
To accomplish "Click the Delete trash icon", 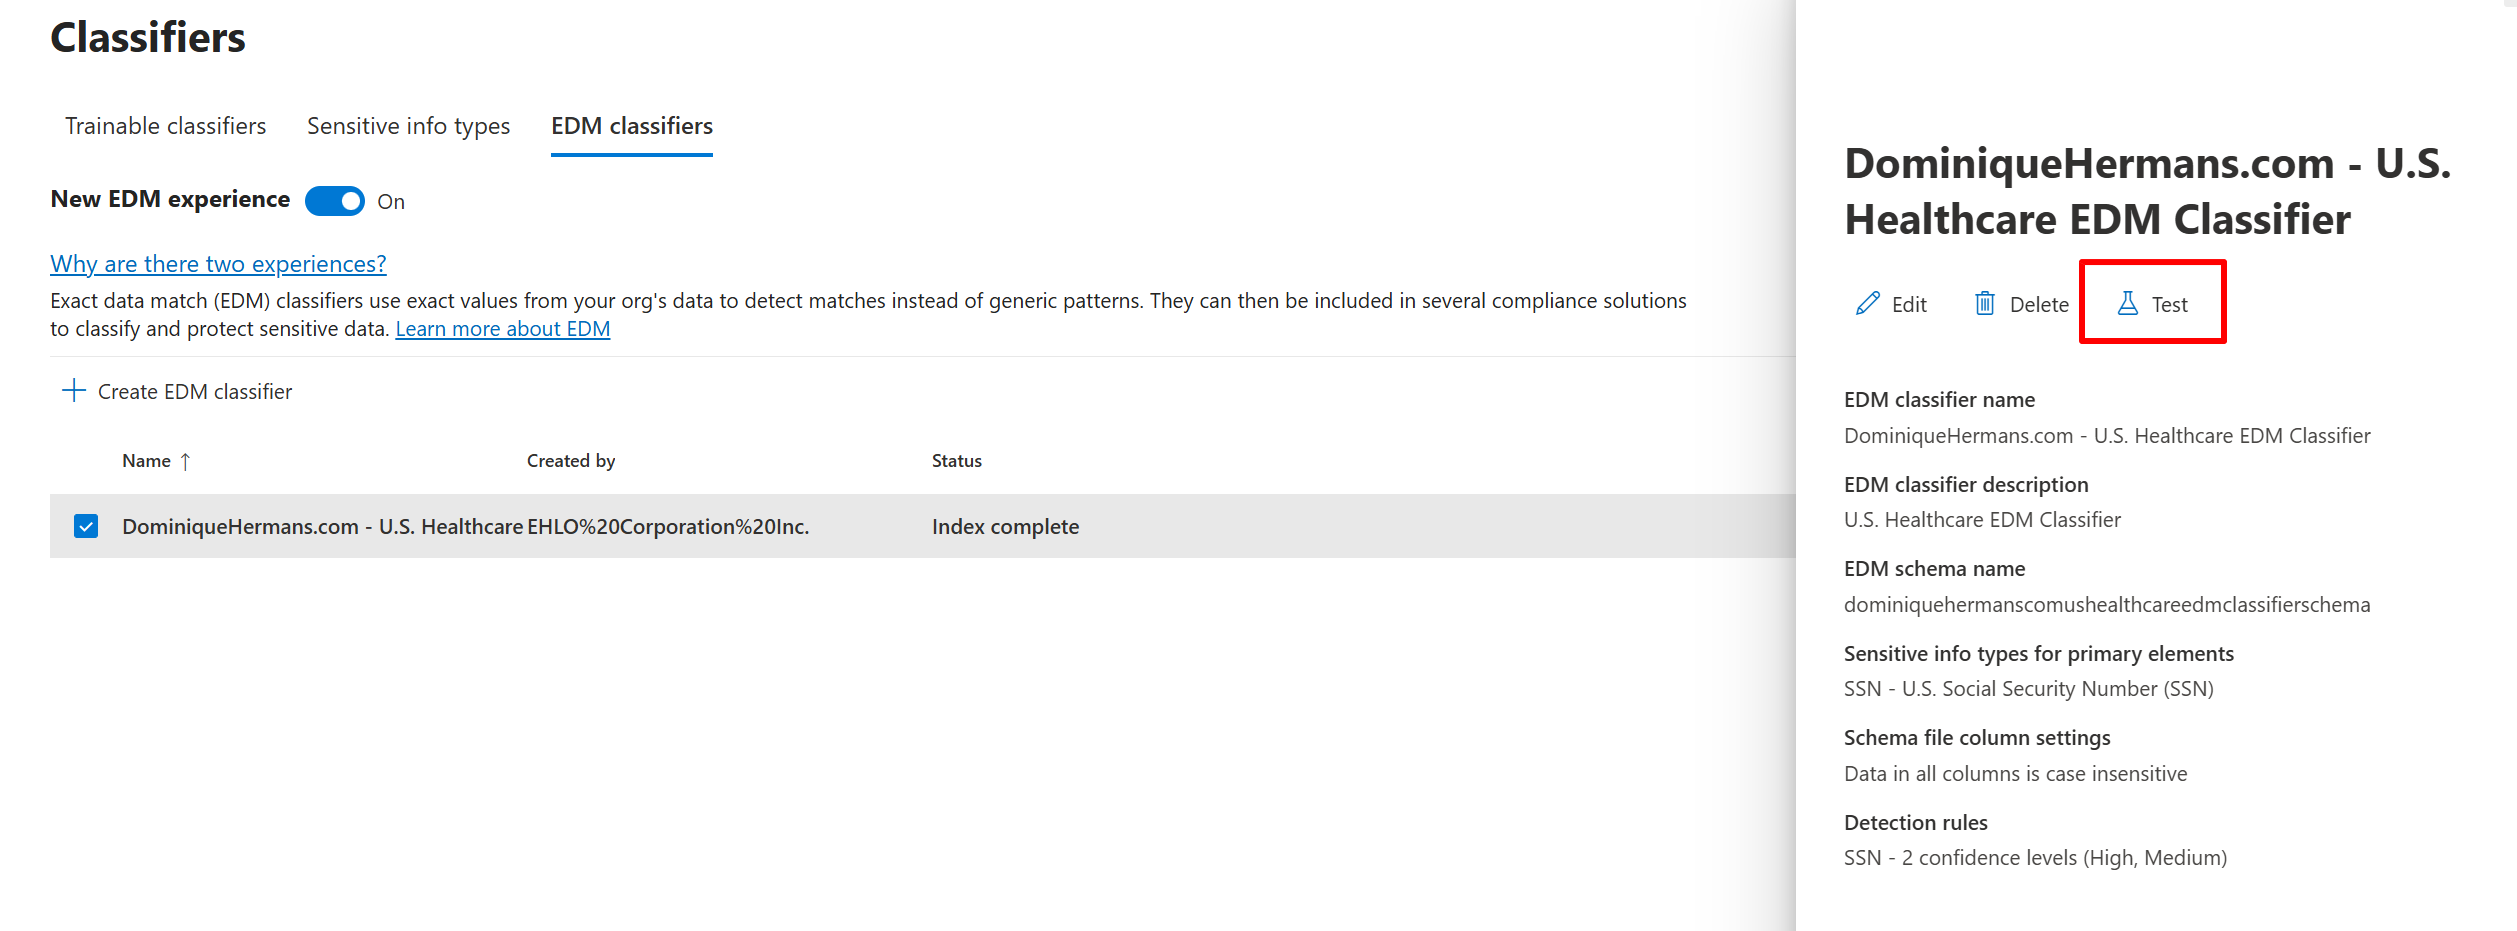I will pyautogui.click(x=1985, y=303).
